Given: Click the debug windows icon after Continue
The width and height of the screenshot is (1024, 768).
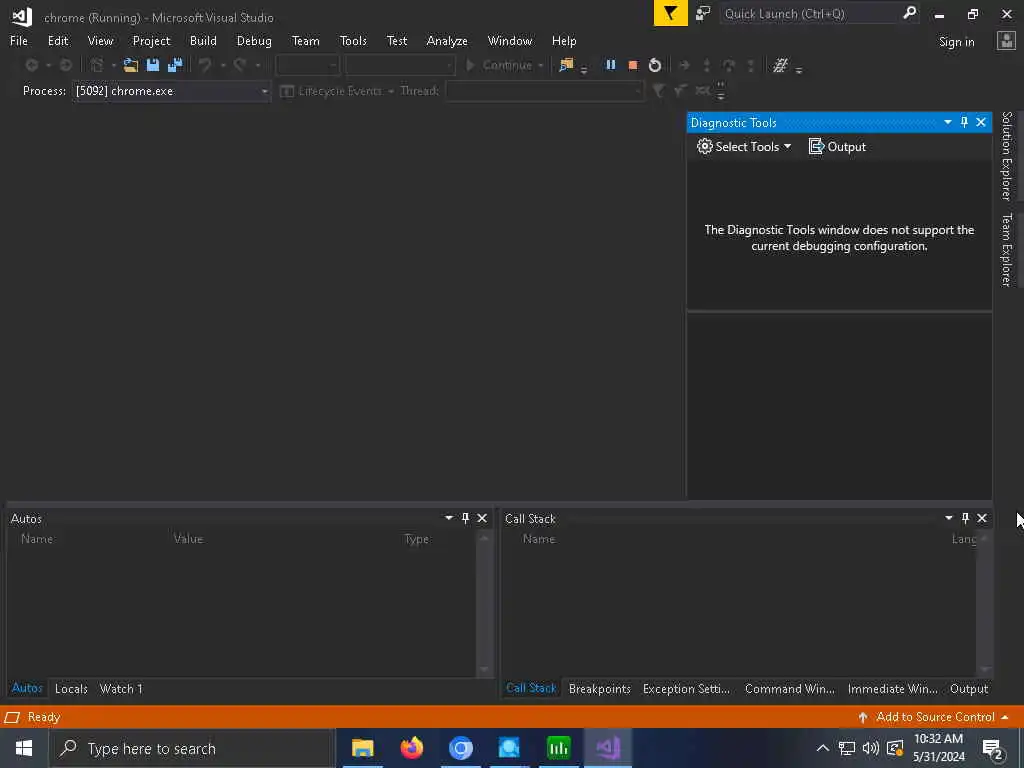Looking at the screenshot, I should pos(566,65).
